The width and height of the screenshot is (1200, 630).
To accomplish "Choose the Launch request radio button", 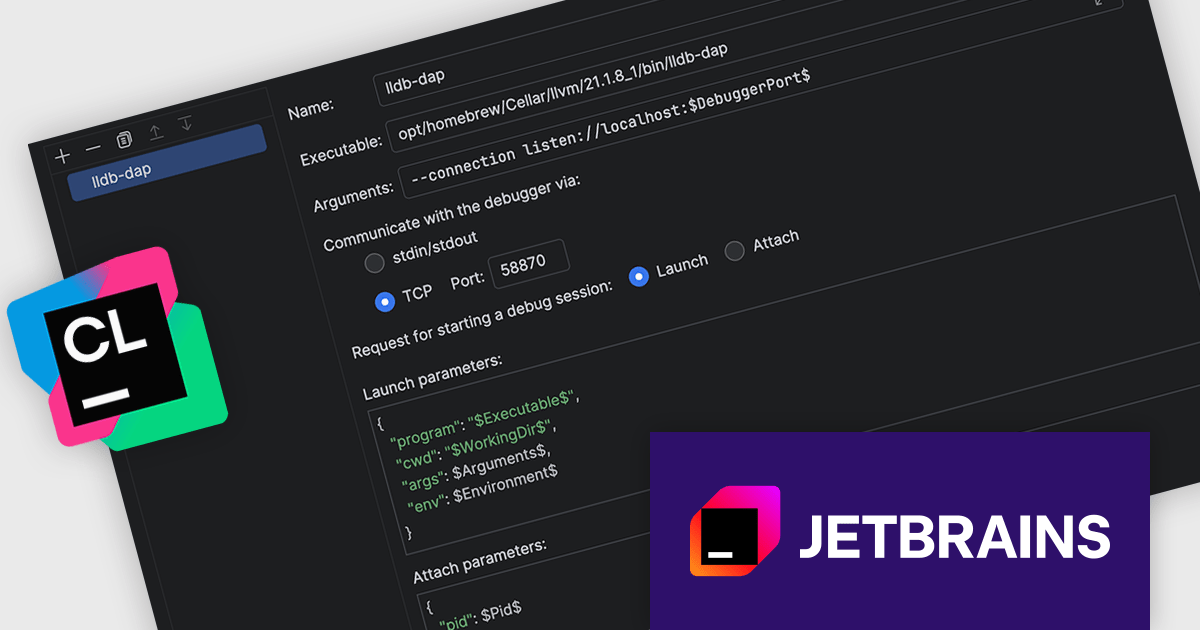I will pyautogui.click(x=639, y=276).
